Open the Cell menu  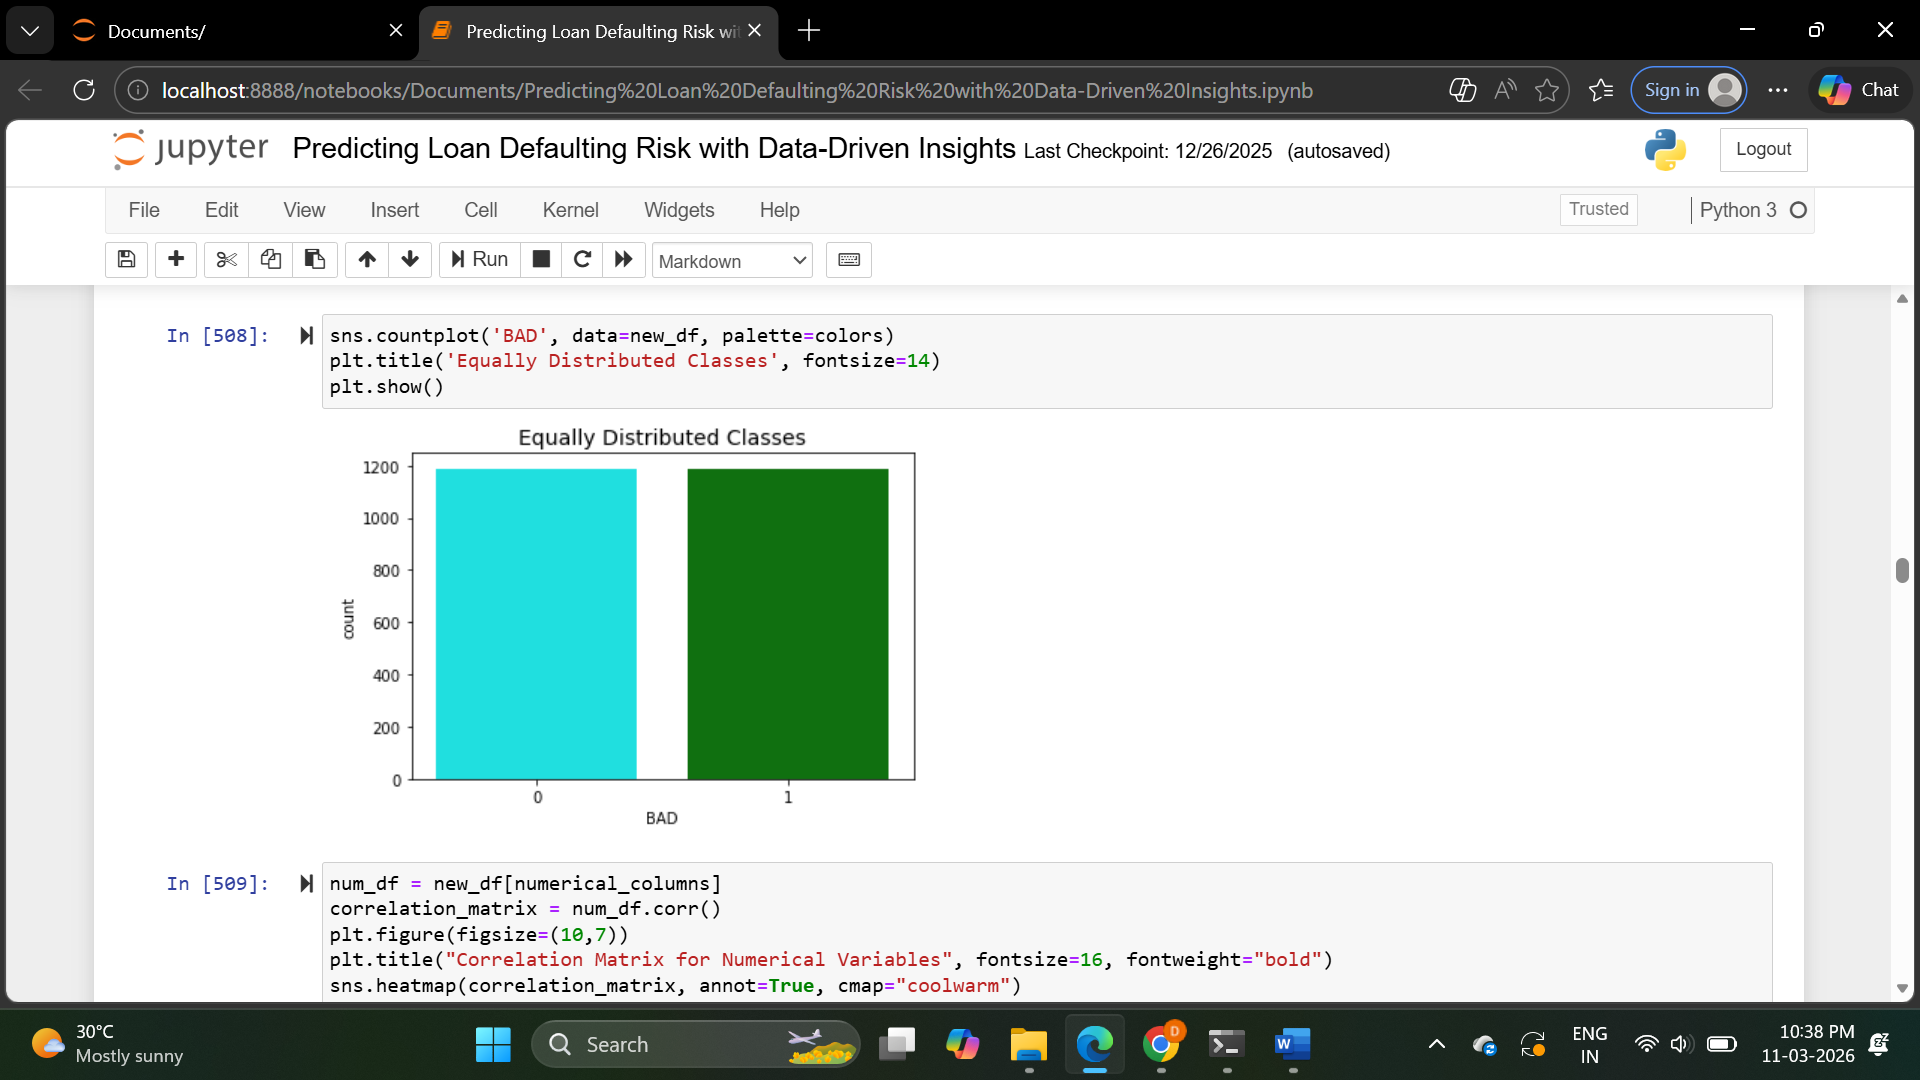(x=480, y=210)
